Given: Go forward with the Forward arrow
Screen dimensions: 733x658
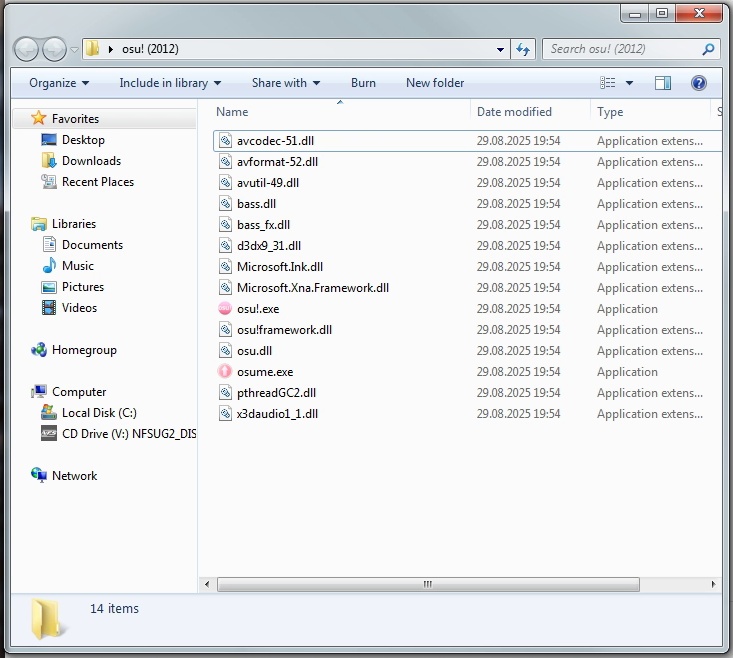Looking at the screenshot, I should pos(54,49).
